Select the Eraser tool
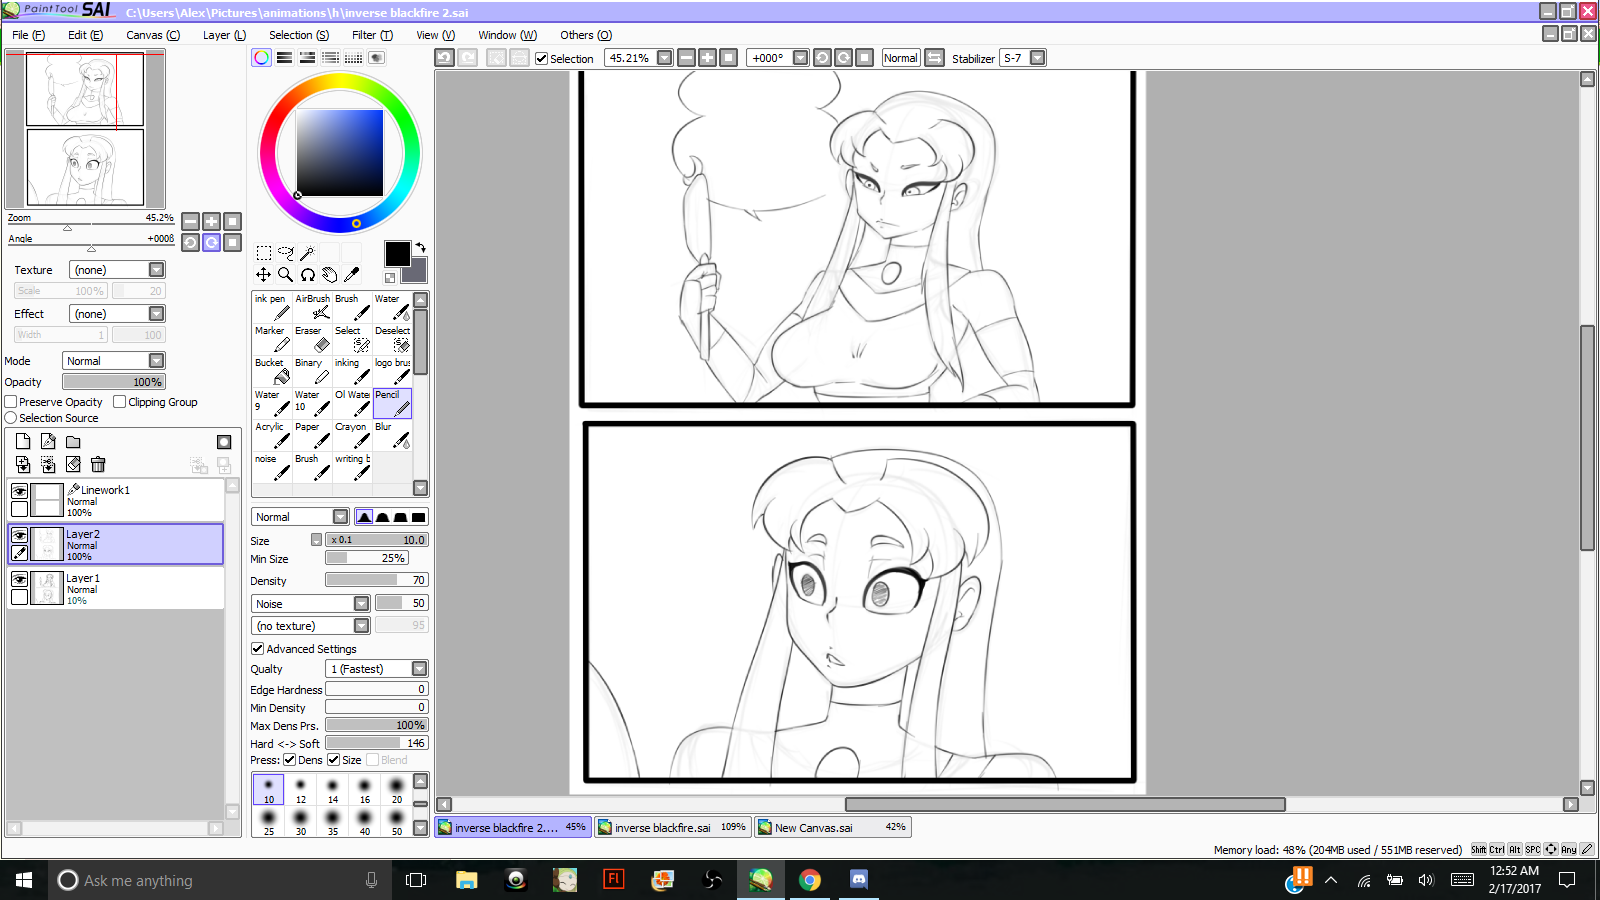The width and height of the screenshot is (1600, 900). [x=311, y=339]
